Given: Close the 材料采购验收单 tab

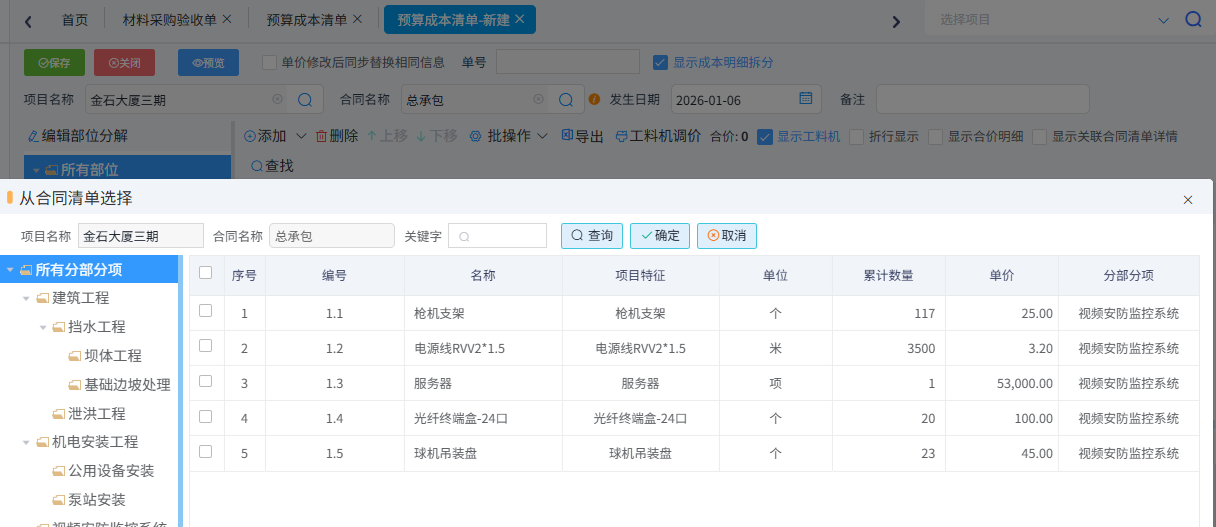Looking at the screenshot, I should 227,19.
